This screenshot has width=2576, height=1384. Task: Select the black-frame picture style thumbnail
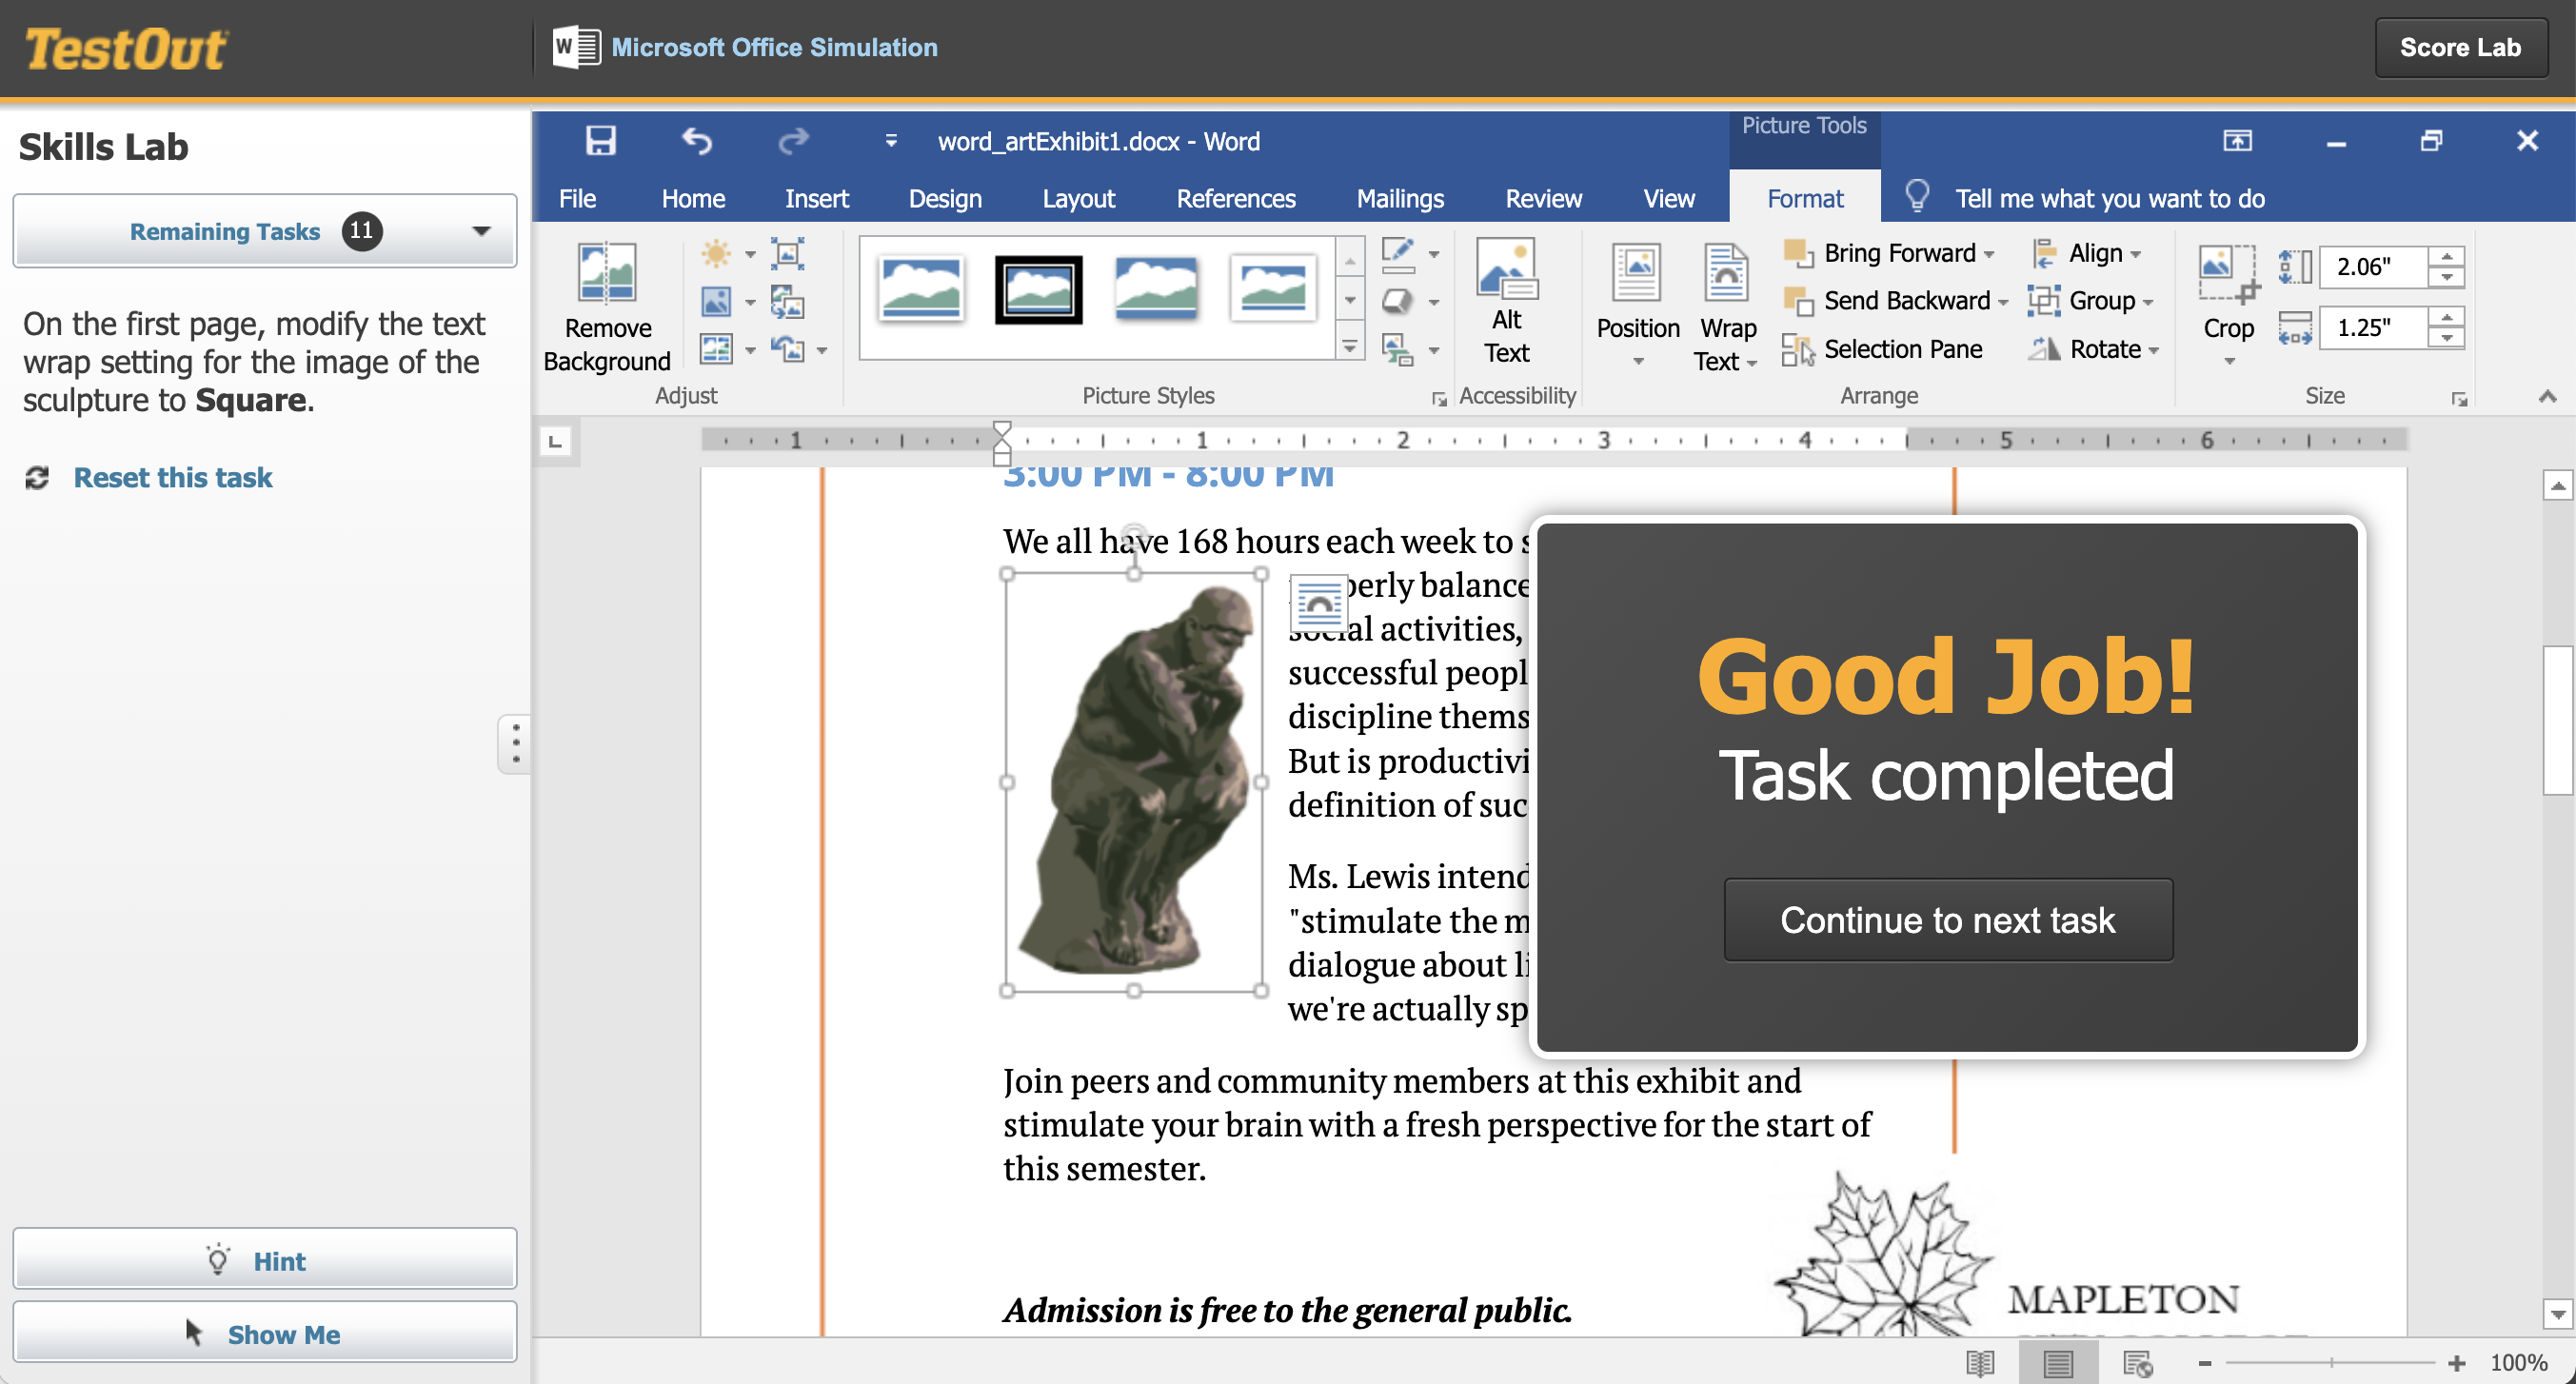point(1038,291)
